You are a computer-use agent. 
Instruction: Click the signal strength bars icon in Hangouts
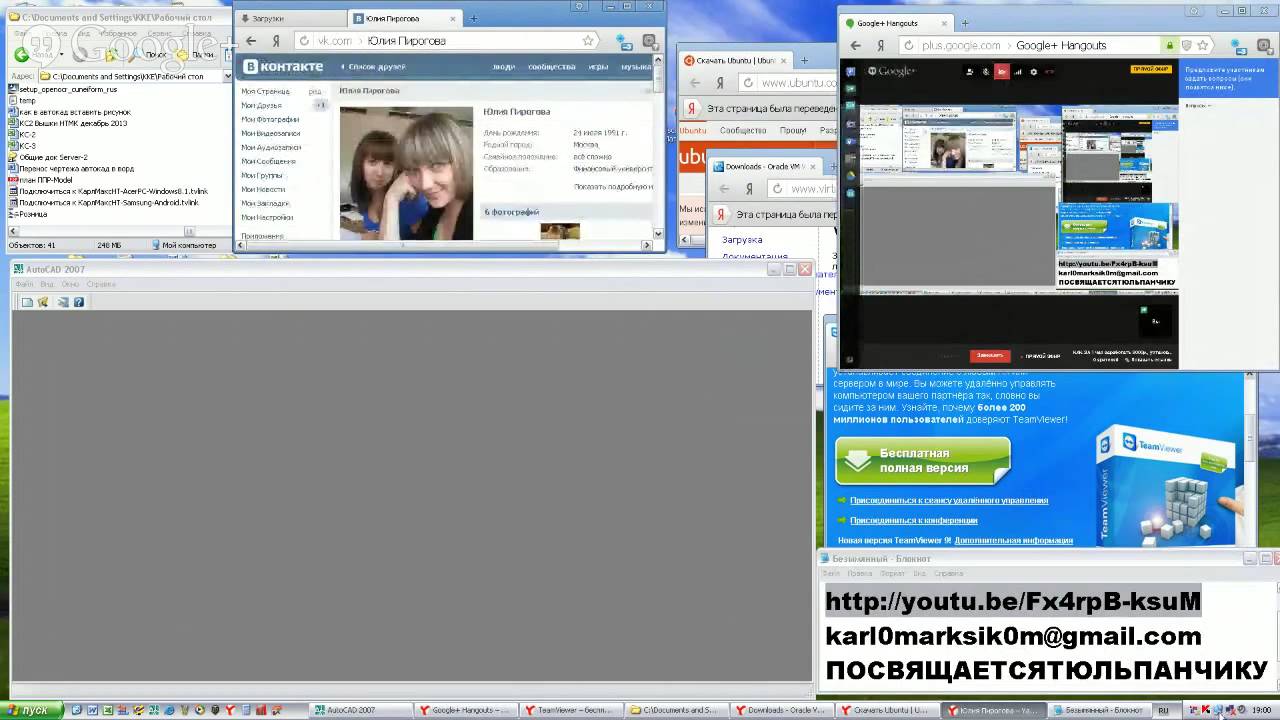click(x=1019, y=72)
